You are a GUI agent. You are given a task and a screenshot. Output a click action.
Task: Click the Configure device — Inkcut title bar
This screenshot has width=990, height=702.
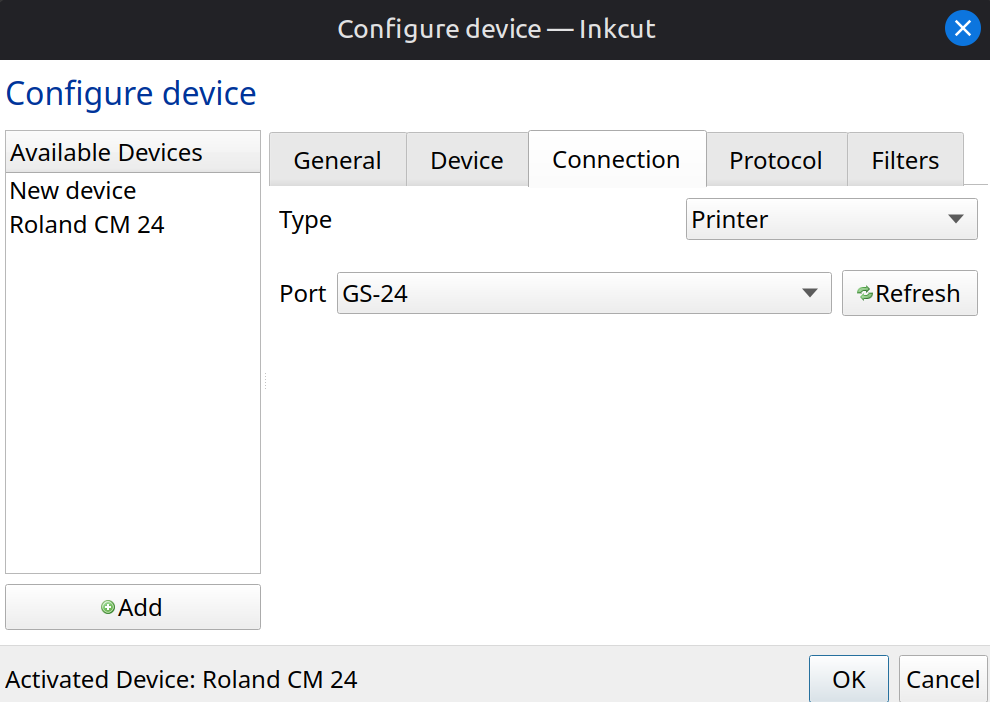pyautogui.click(x=496, y=29)
